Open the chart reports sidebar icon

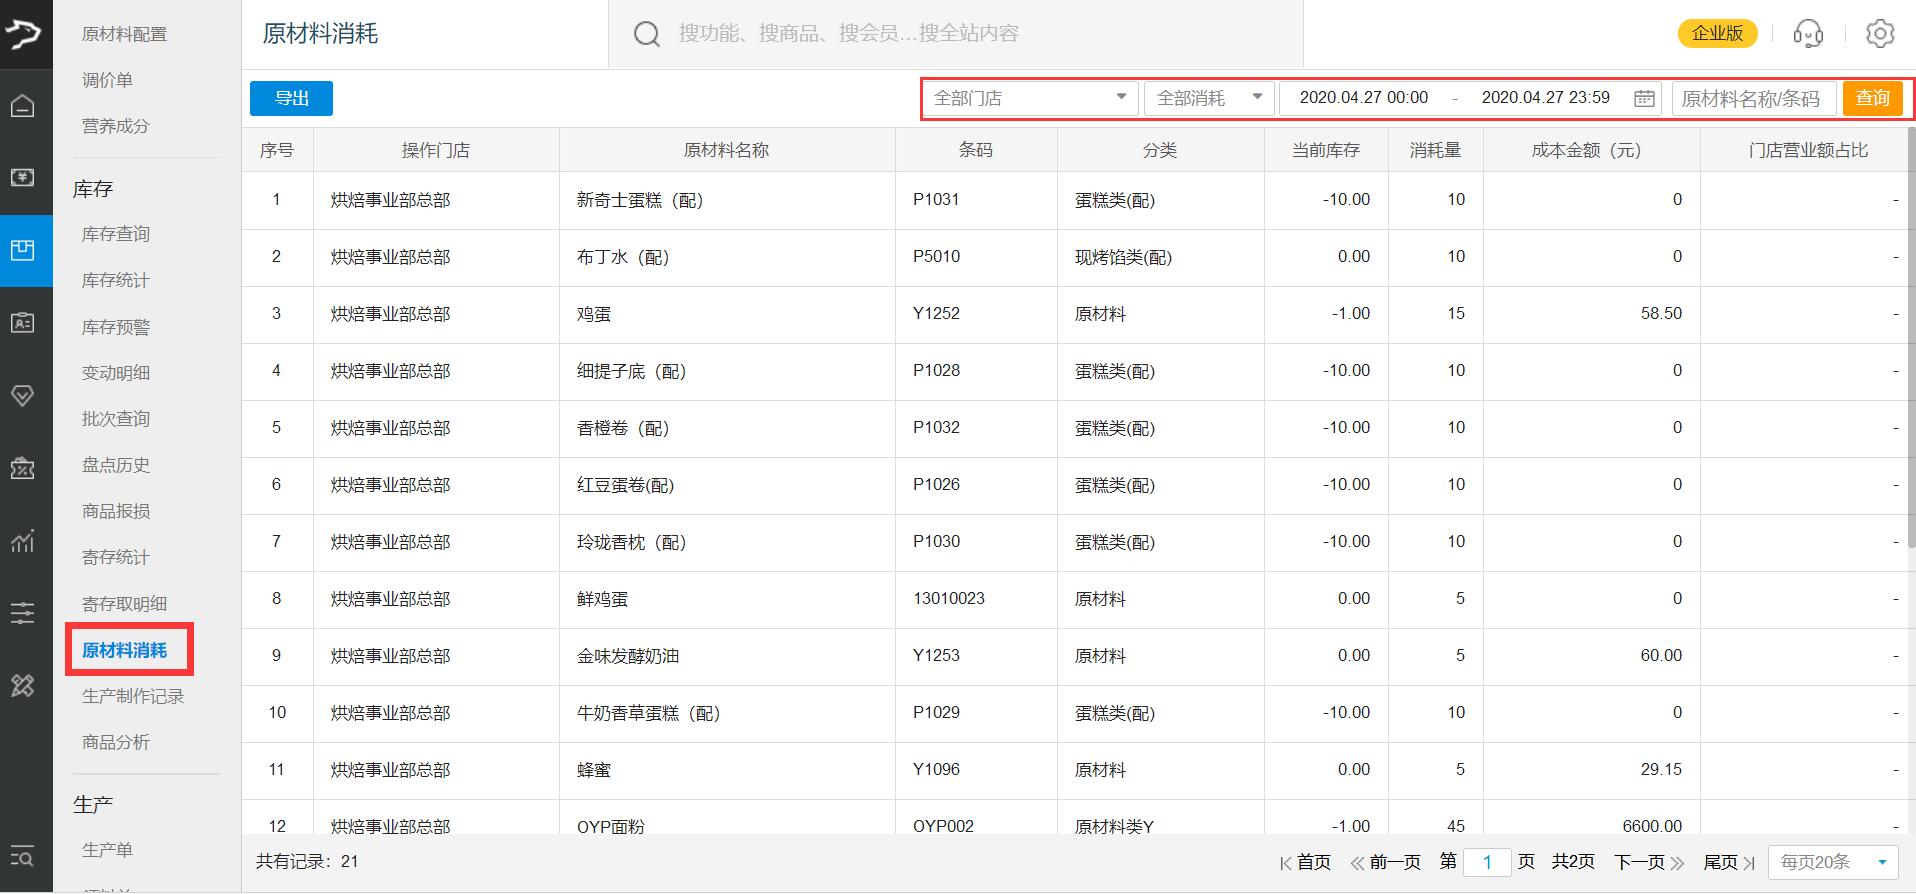click(x=23, y=541)
